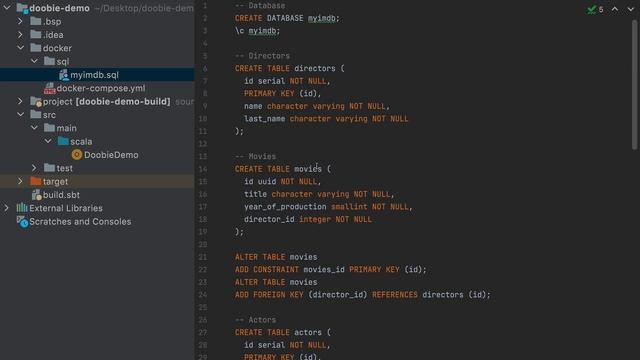
Task: Click 'uuid' type on the movies id line
Action: (267, 182)
